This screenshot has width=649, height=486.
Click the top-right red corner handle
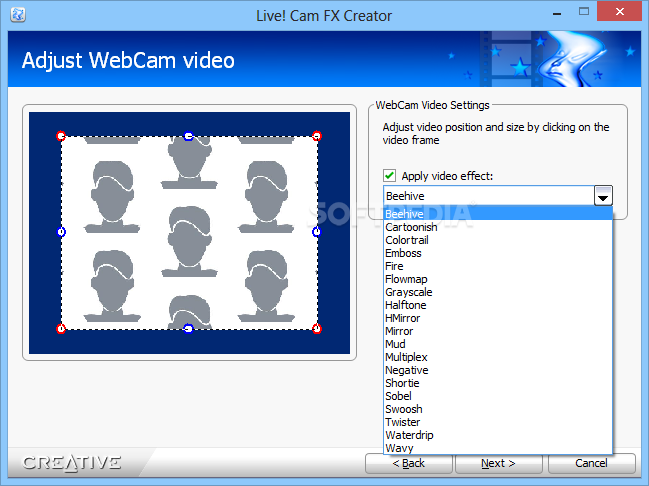pos(317,136)
